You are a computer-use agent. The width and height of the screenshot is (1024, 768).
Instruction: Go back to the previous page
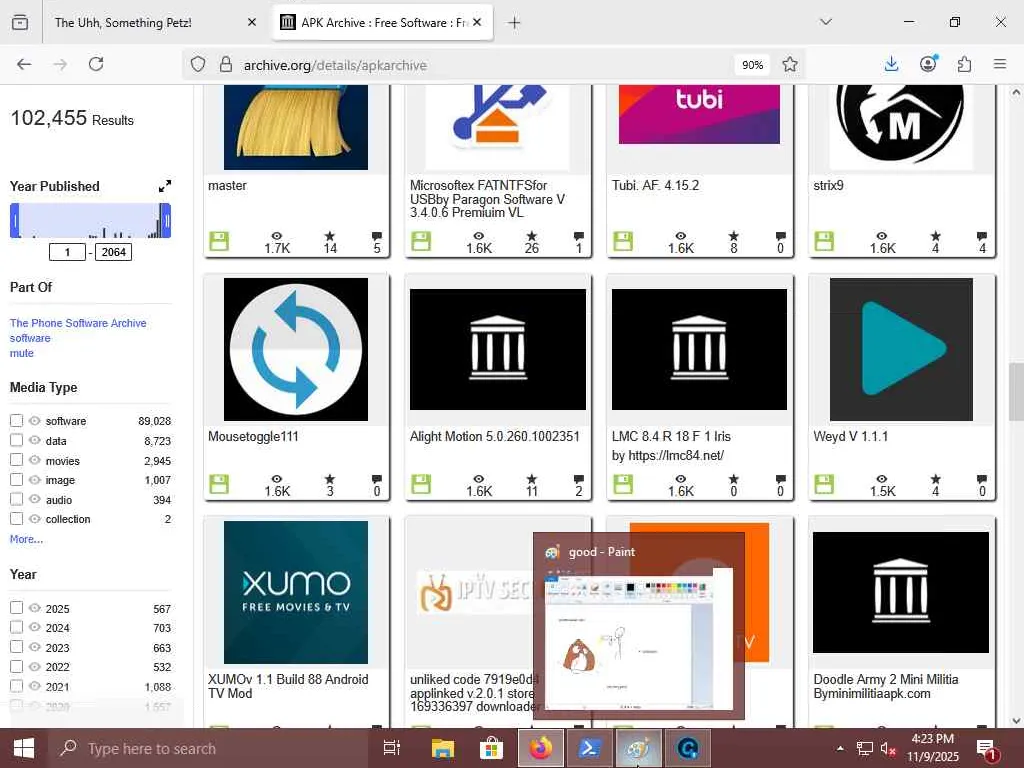(x=24, y=64)
